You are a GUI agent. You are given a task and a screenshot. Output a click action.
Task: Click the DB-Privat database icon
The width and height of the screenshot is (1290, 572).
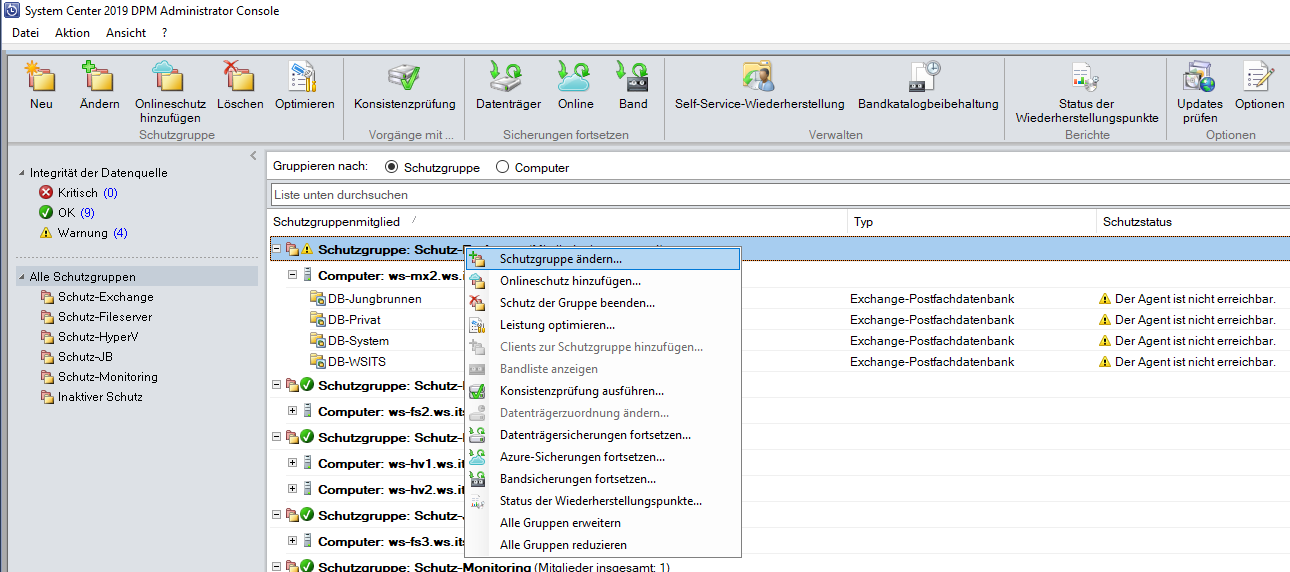pos(318,319)
